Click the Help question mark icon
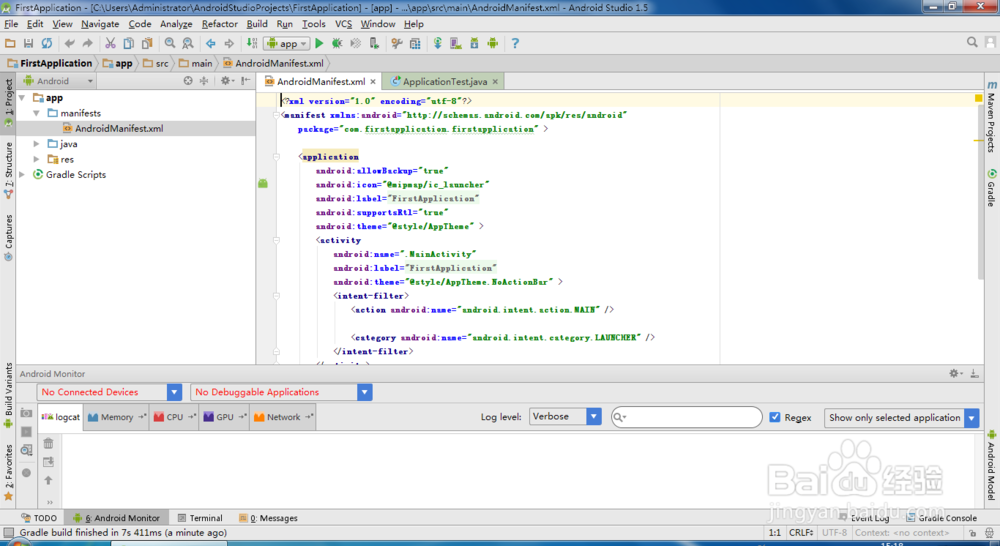The image size is (1000, 546). 515,43
